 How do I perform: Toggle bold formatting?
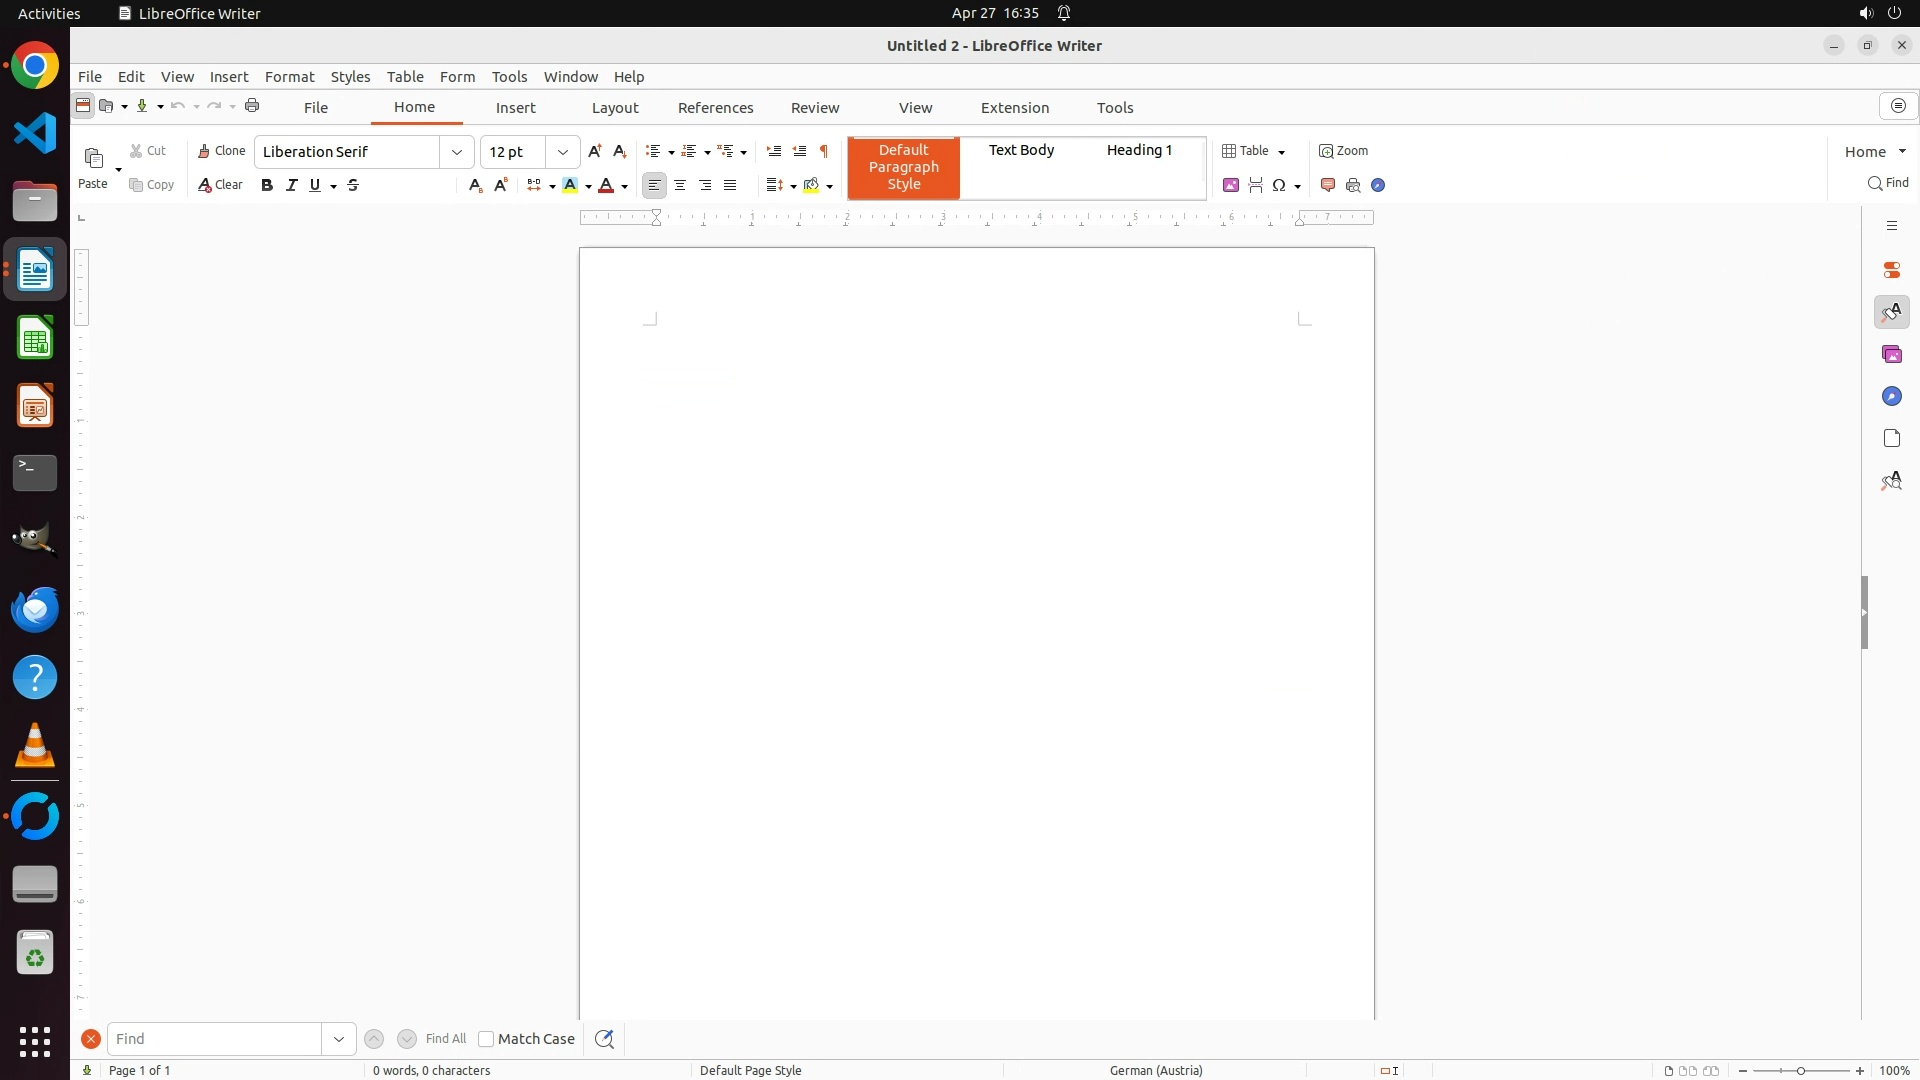267,185
